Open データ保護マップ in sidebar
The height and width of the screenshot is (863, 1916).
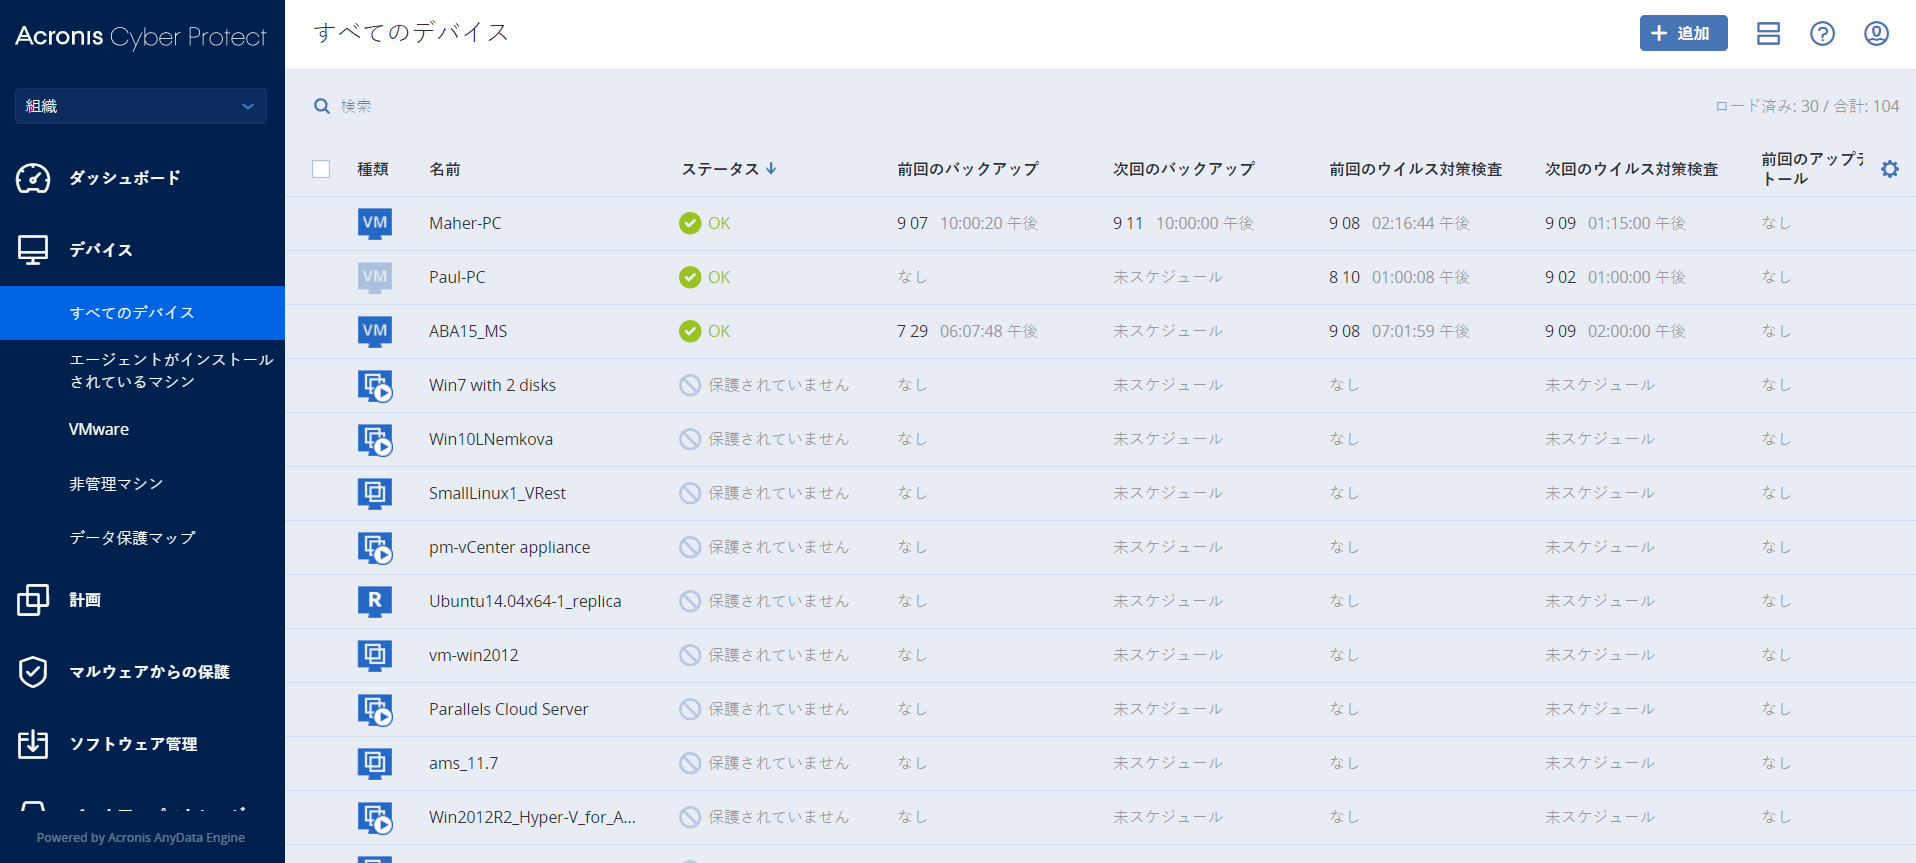point(132,537)
